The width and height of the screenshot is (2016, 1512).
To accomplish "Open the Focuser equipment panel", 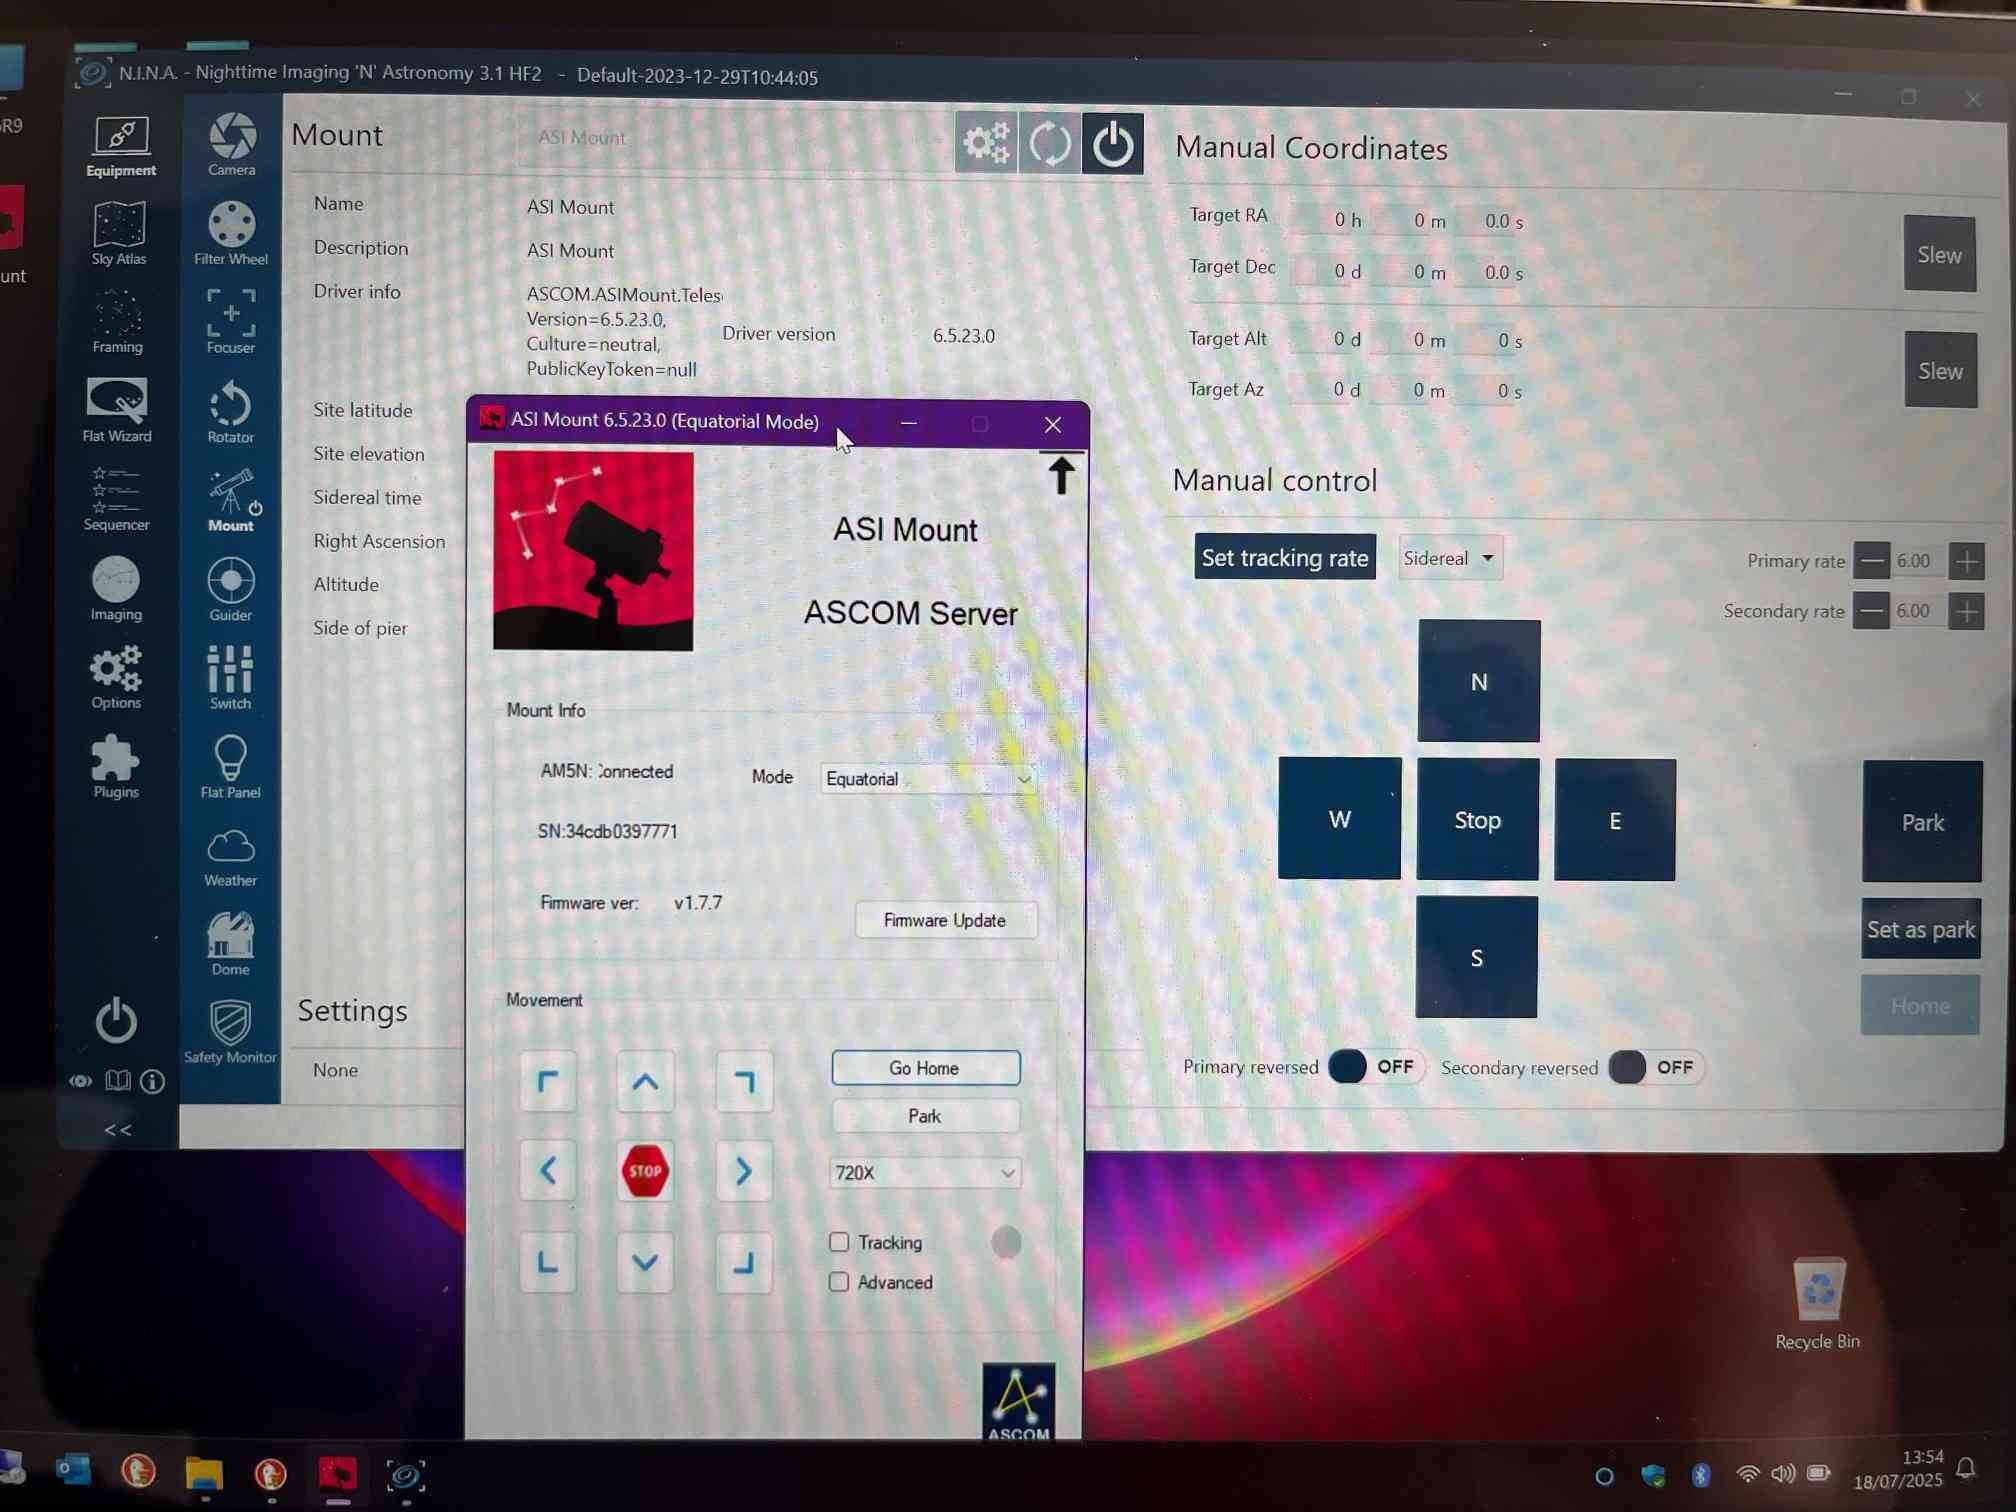I will point(231,321).
